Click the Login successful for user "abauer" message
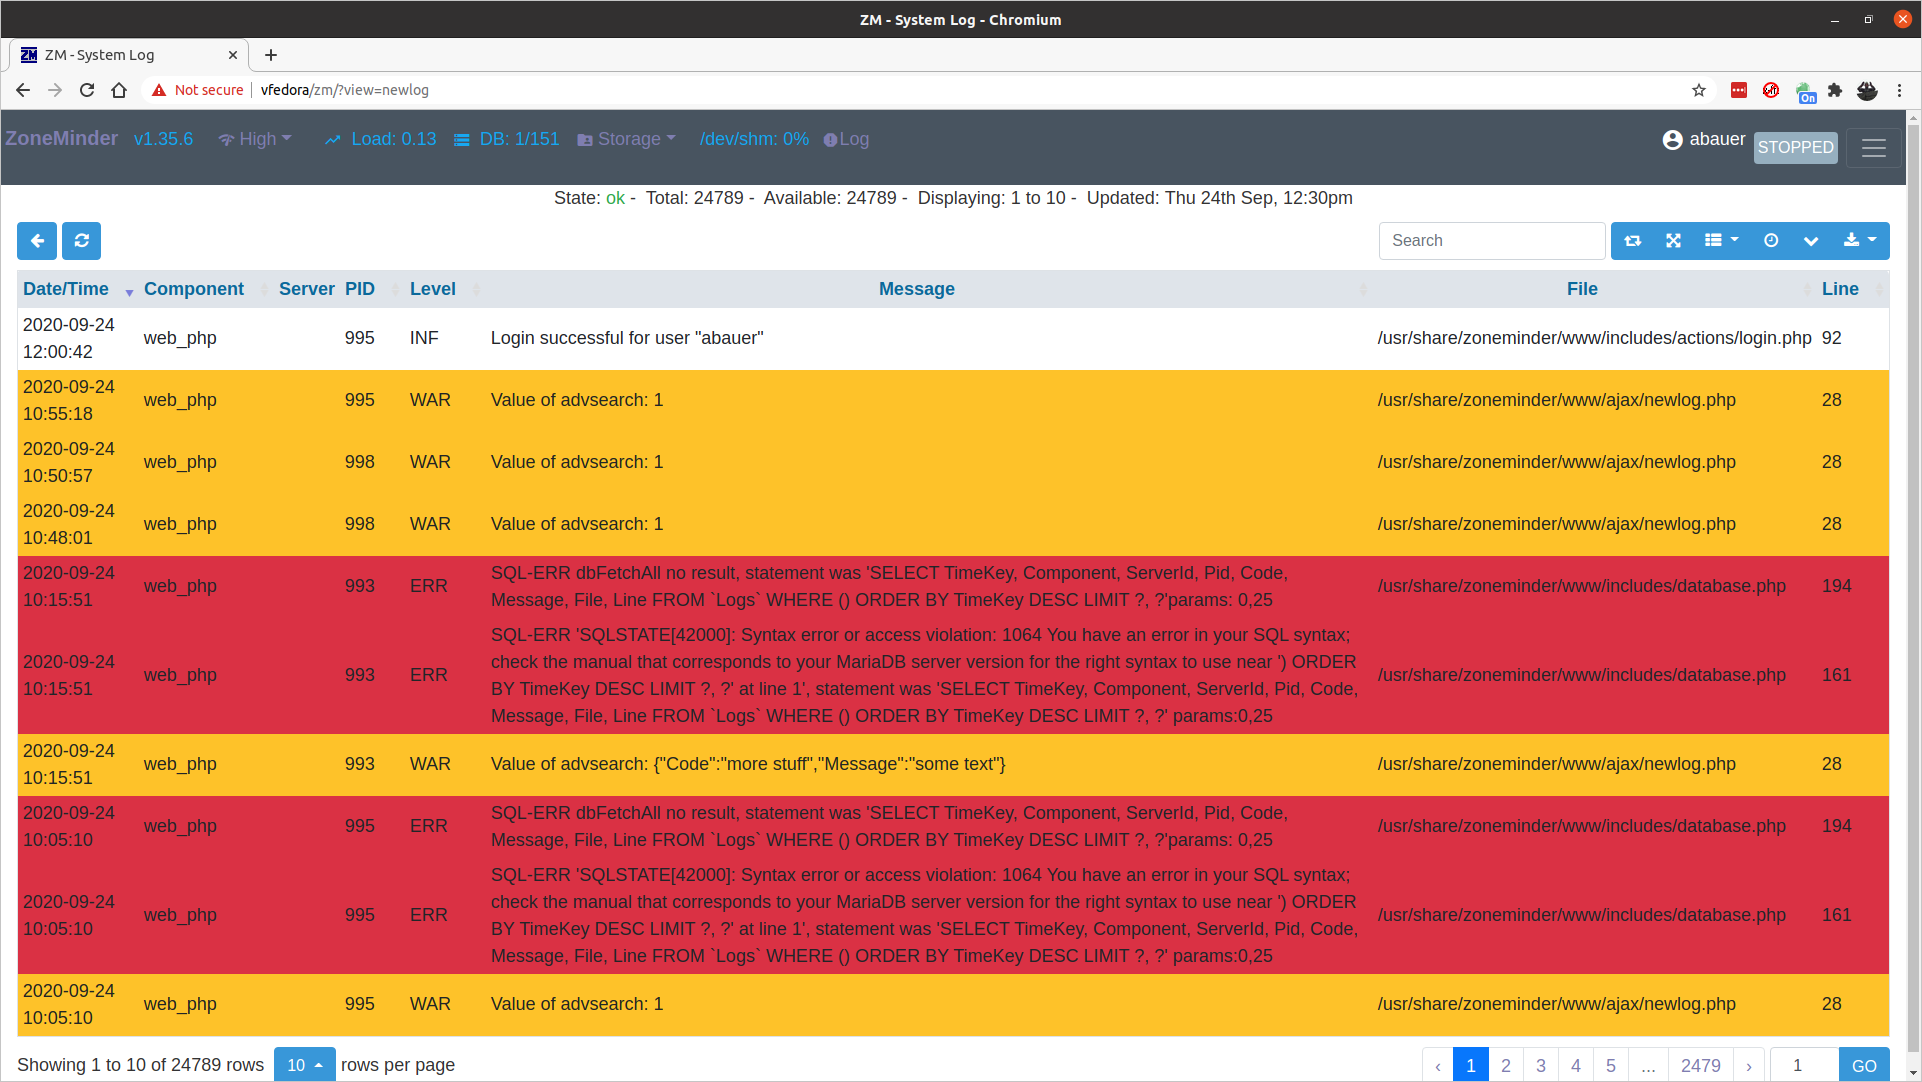Image resolution: width=1922 pixels, height=1082 pixels. click(627, 339)
